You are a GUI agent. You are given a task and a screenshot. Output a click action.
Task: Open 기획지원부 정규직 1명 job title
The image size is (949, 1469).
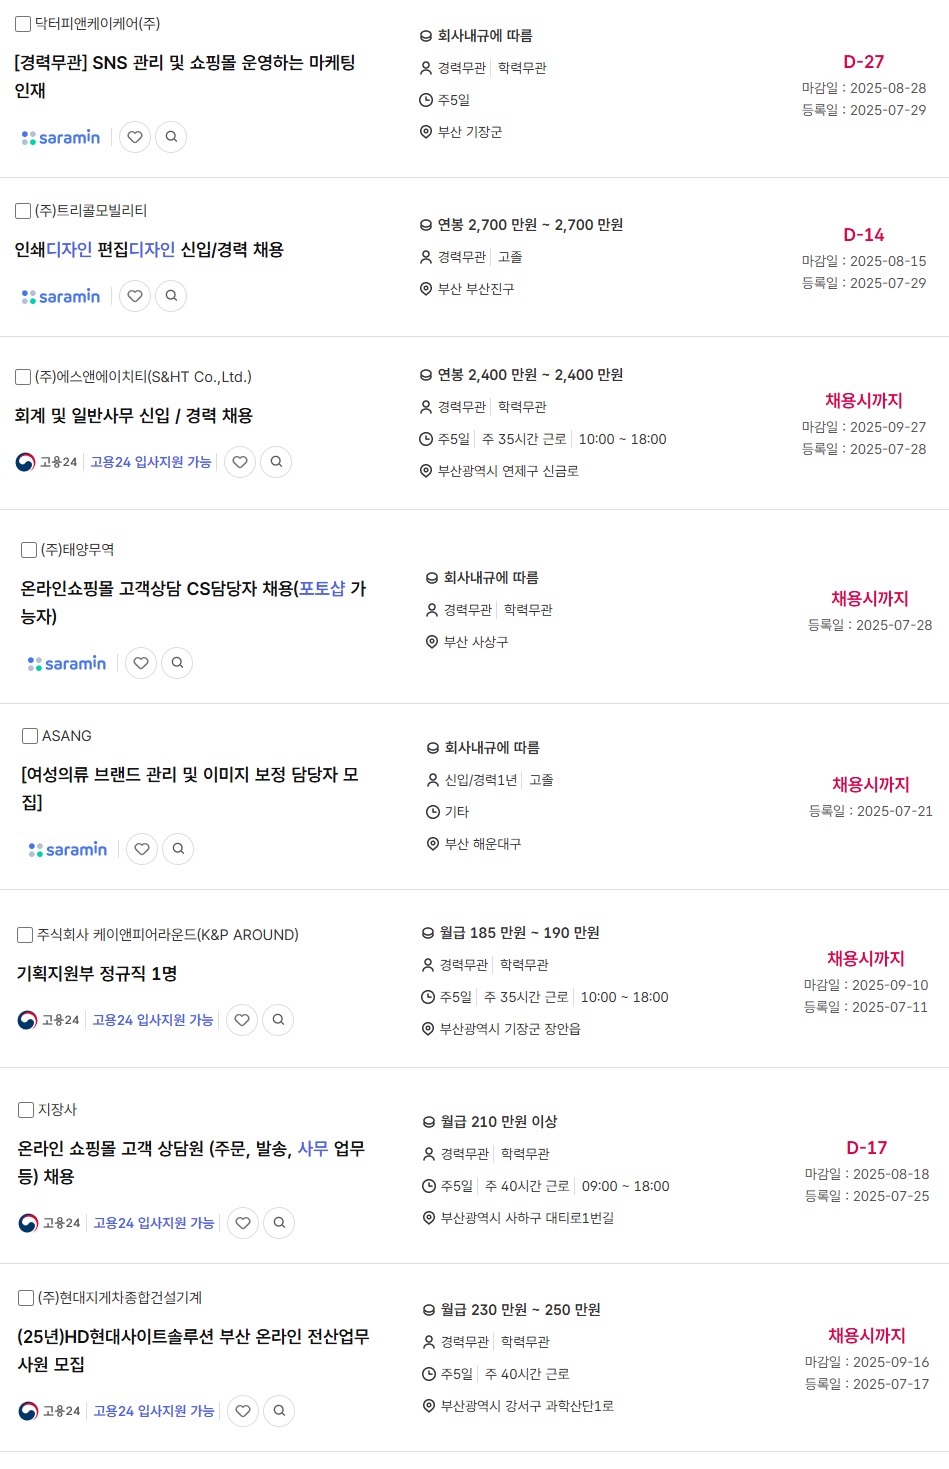[97, 974]
